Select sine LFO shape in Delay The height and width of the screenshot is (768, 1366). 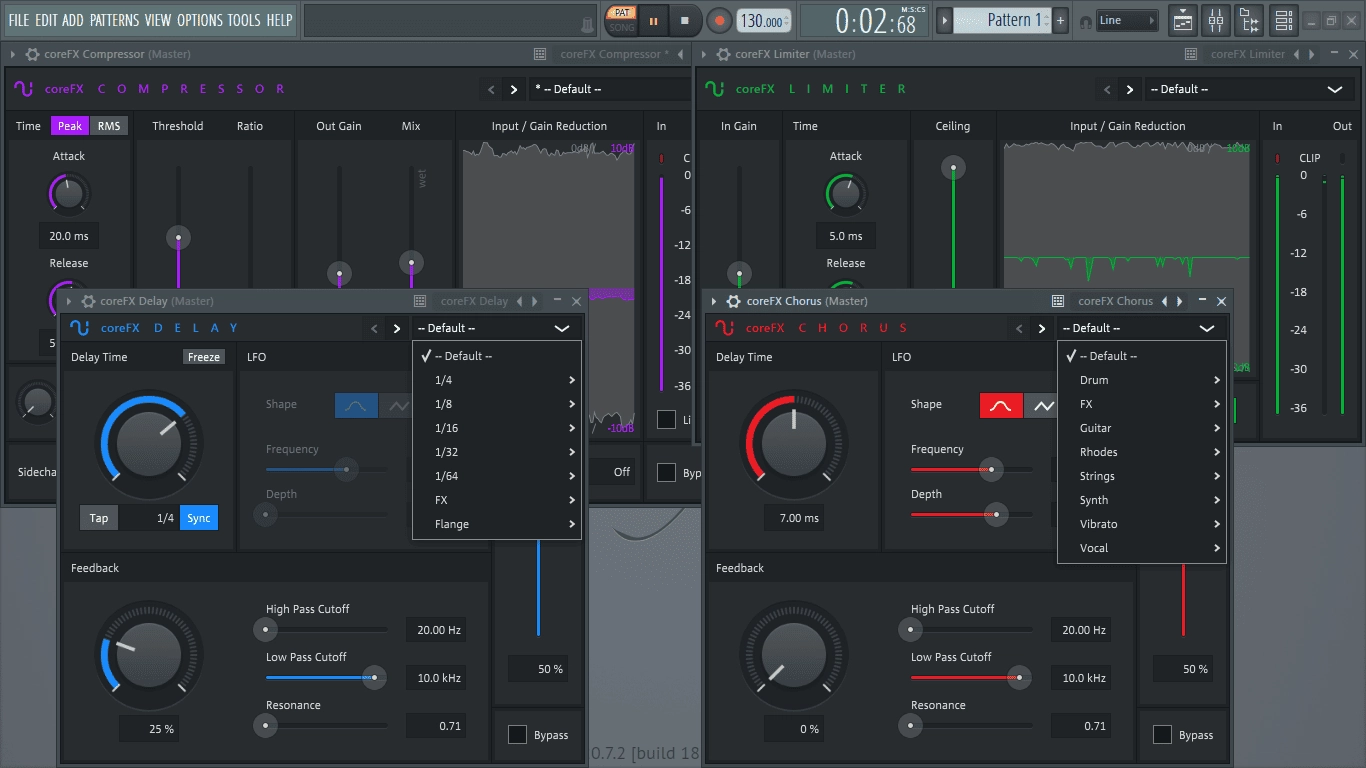click(356, 405)
